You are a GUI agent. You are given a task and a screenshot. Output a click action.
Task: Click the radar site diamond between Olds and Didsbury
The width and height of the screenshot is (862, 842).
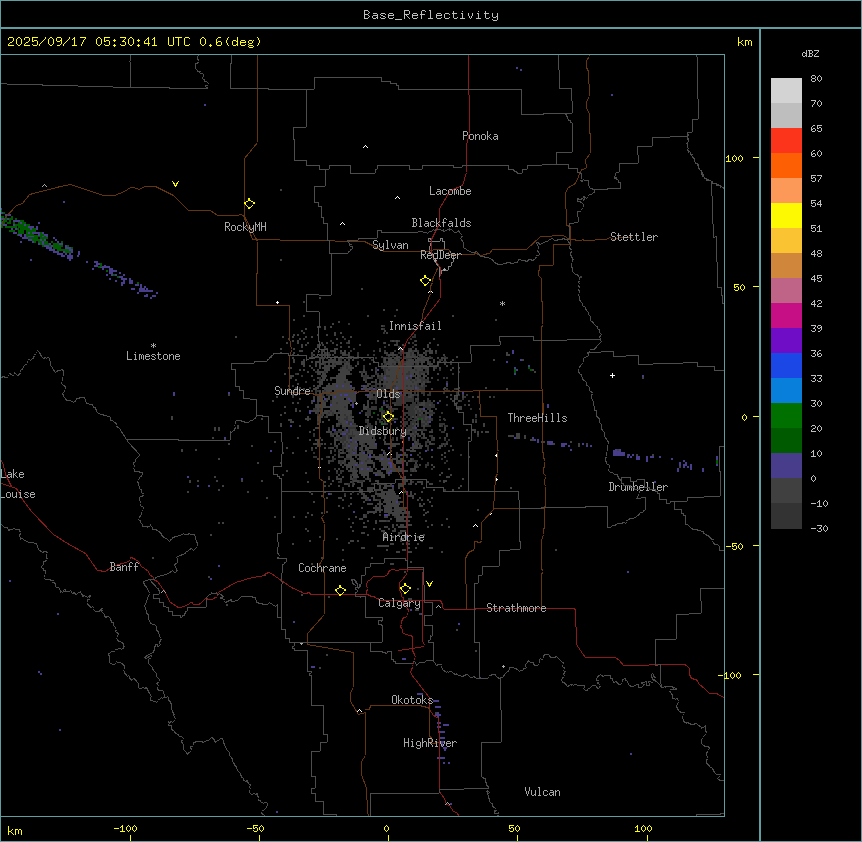[x=388, y=417]
